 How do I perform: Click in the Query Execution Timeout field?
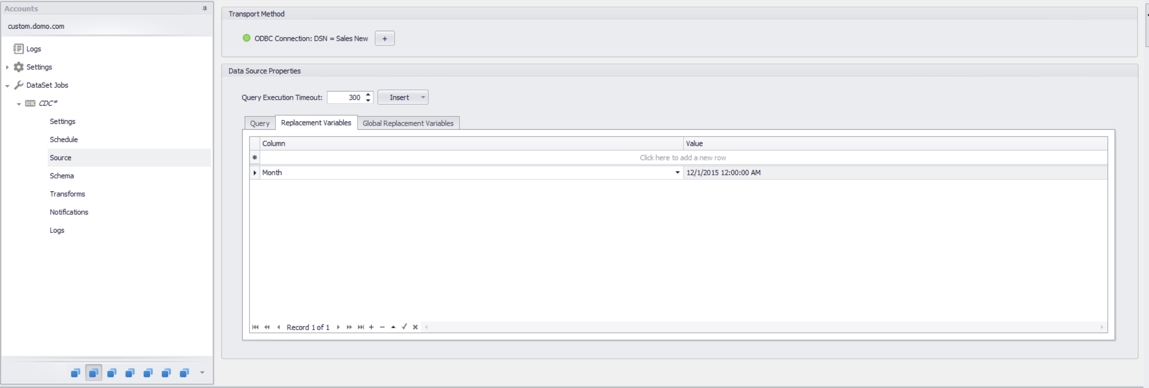click(345, 98)
